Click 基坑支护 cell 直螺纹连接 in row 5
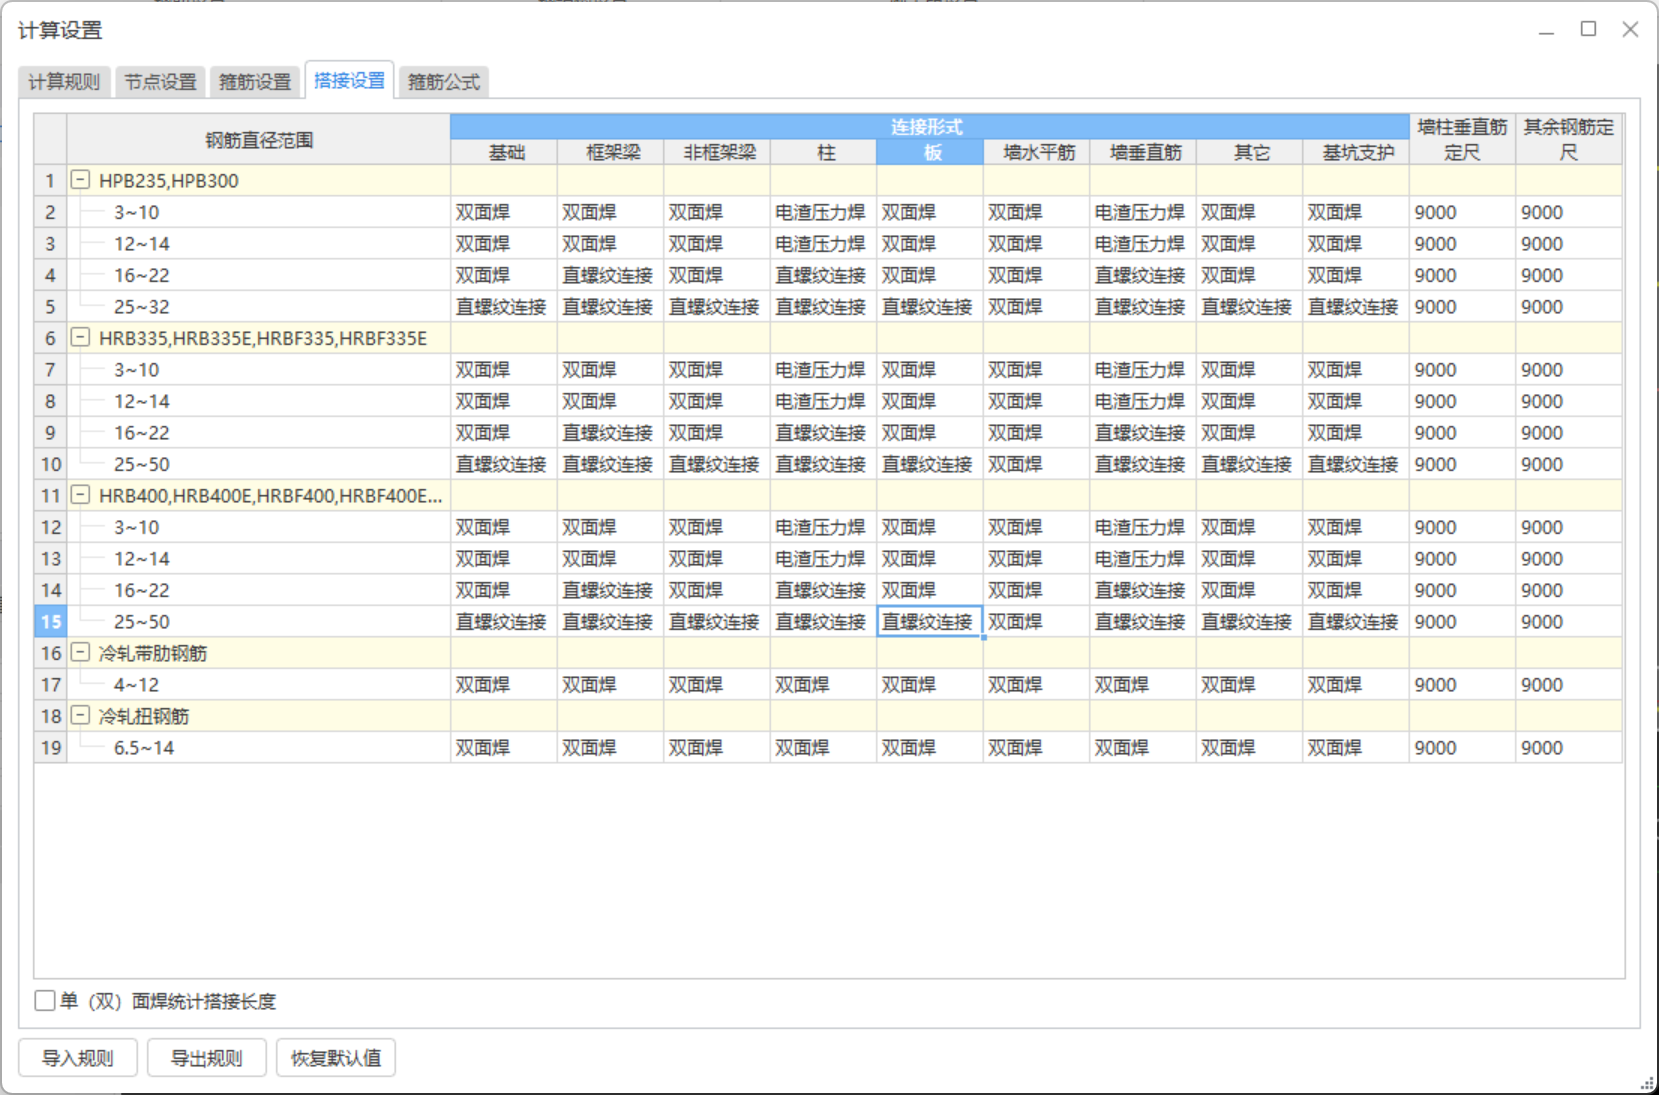This screenshot has width=1659, height=1095. click(1356, 306)
